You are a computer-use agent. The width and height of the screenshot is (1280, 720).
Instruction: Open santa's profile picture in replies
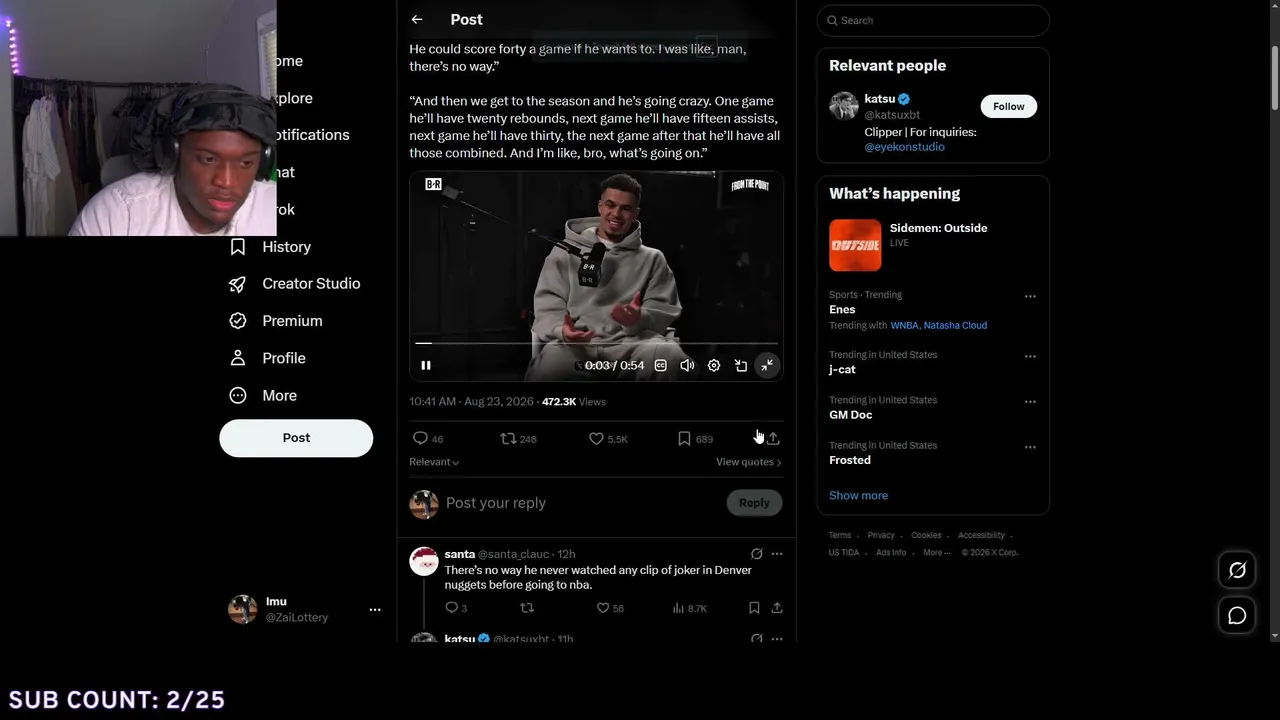point(424,561)
